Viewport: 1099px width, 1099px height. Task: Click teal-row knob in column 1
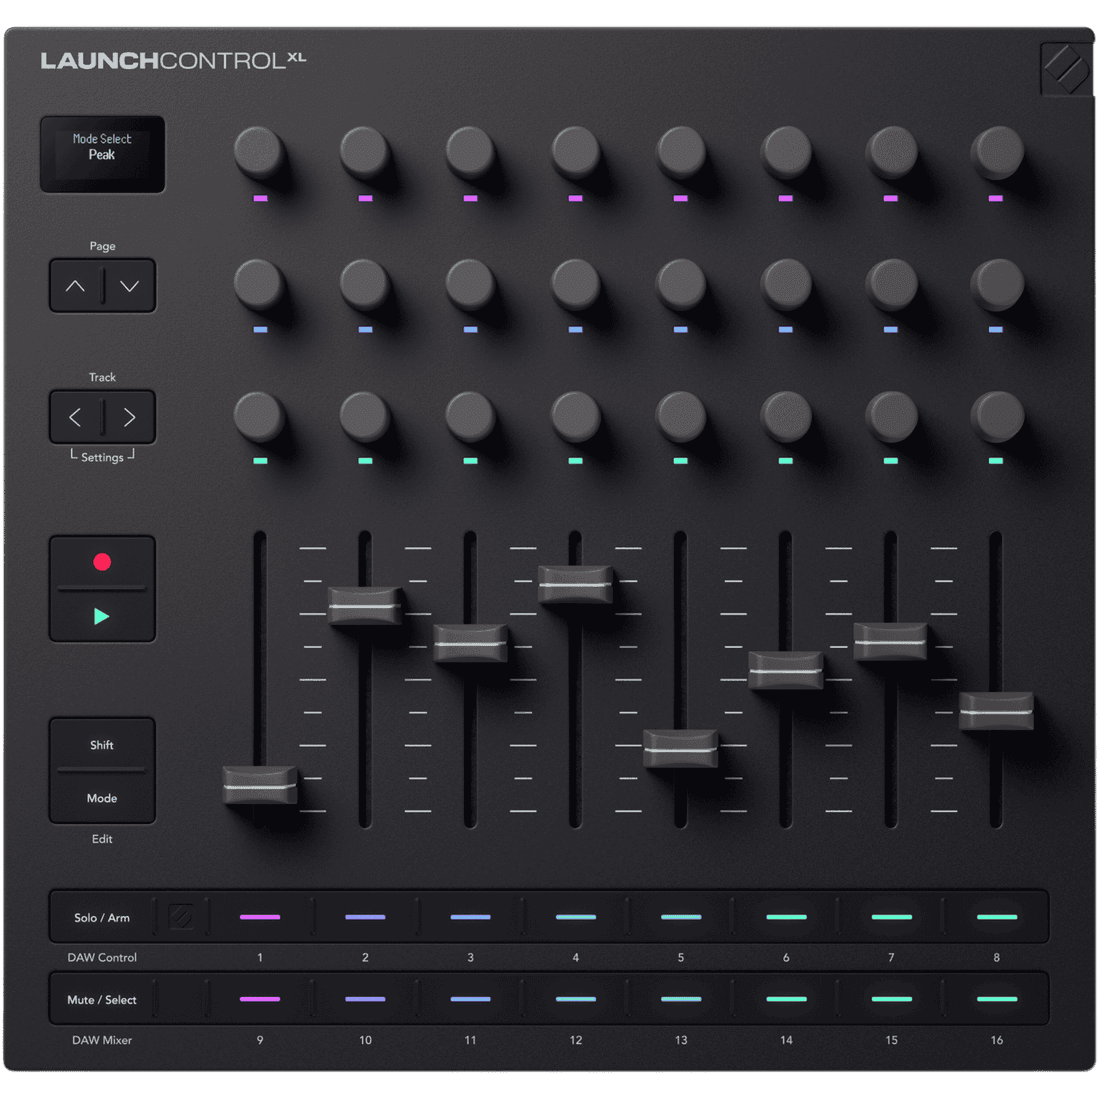(259, 416)
